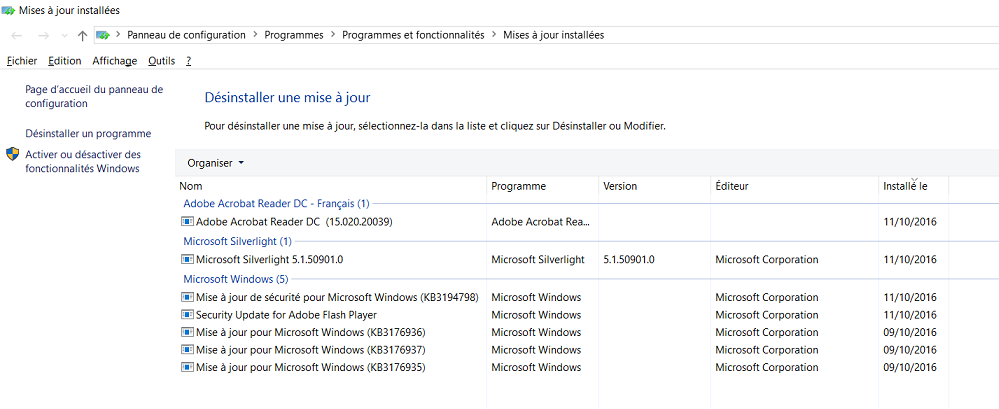Click icon of Security Update for Adobe Flash

coord(187,315)
